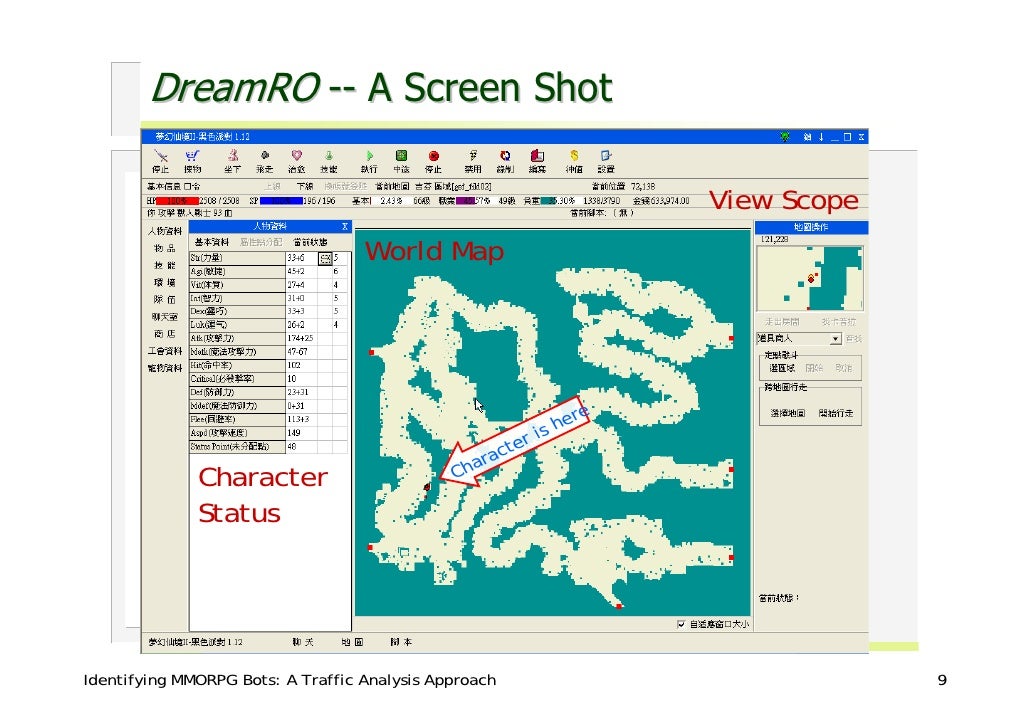Click the green potion Skill toolbar icon
1030x728 pixels.
328,156
